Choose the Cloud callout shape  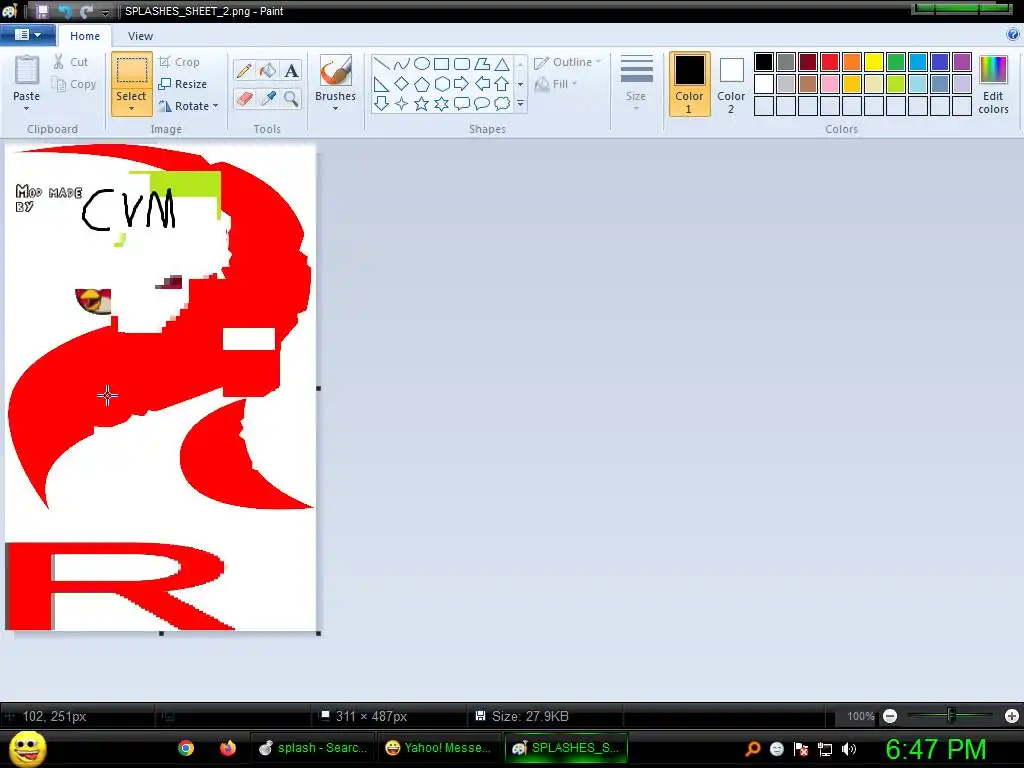[502, 103]
